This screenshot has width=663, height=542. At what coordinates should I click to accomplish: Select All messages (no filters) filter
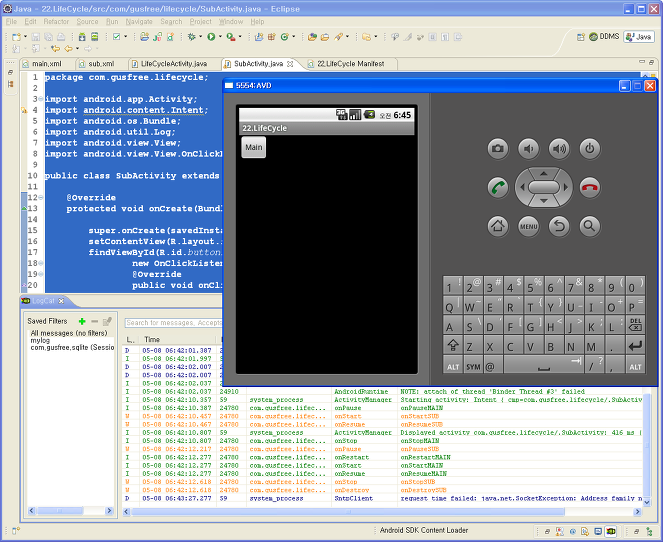[68, 333]
